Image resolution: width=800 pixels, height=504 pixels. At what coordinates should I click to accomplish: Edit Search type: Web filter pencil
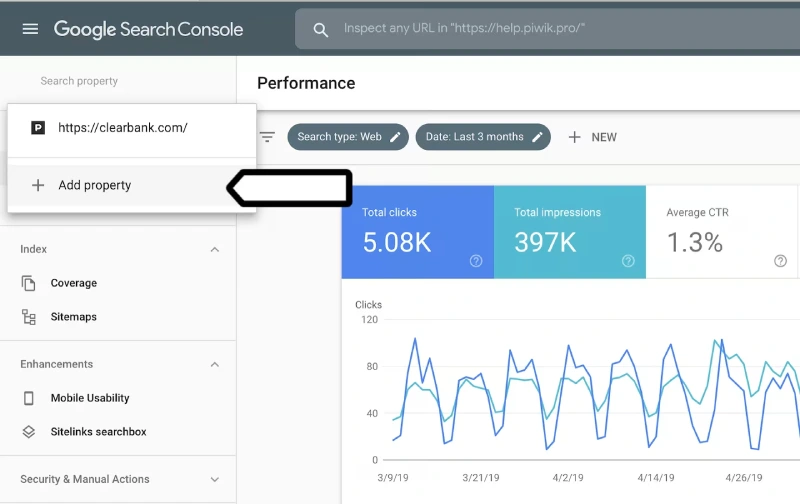[395, 137]
